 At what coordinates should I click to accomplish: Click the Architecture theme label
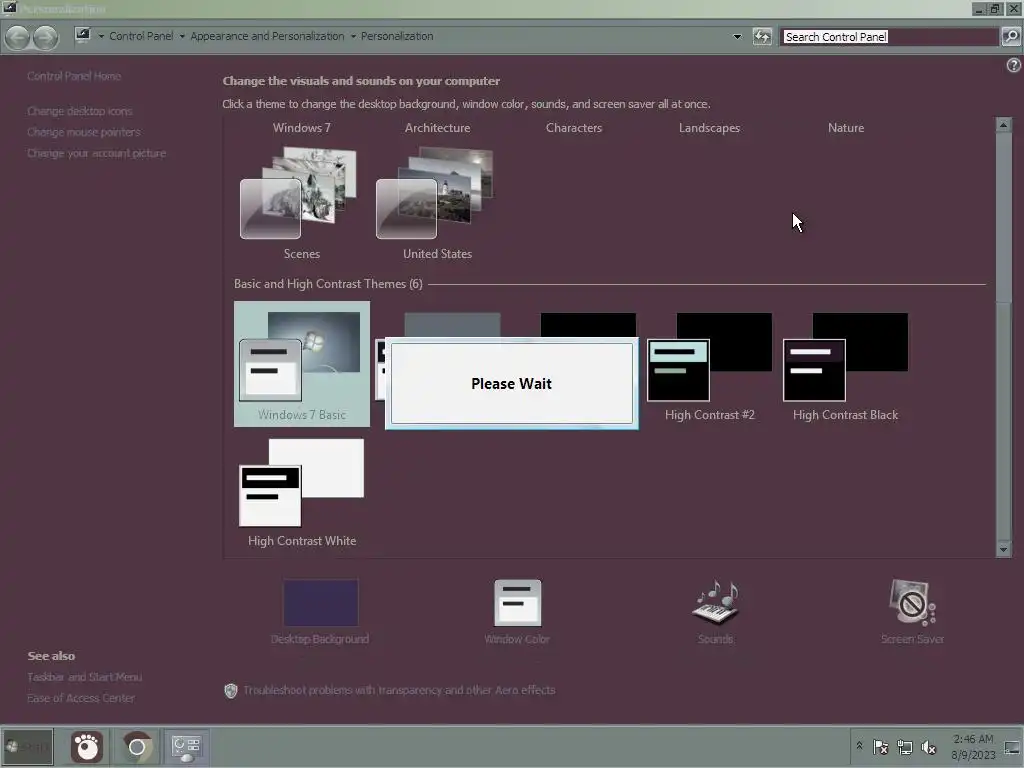(438, 128)
